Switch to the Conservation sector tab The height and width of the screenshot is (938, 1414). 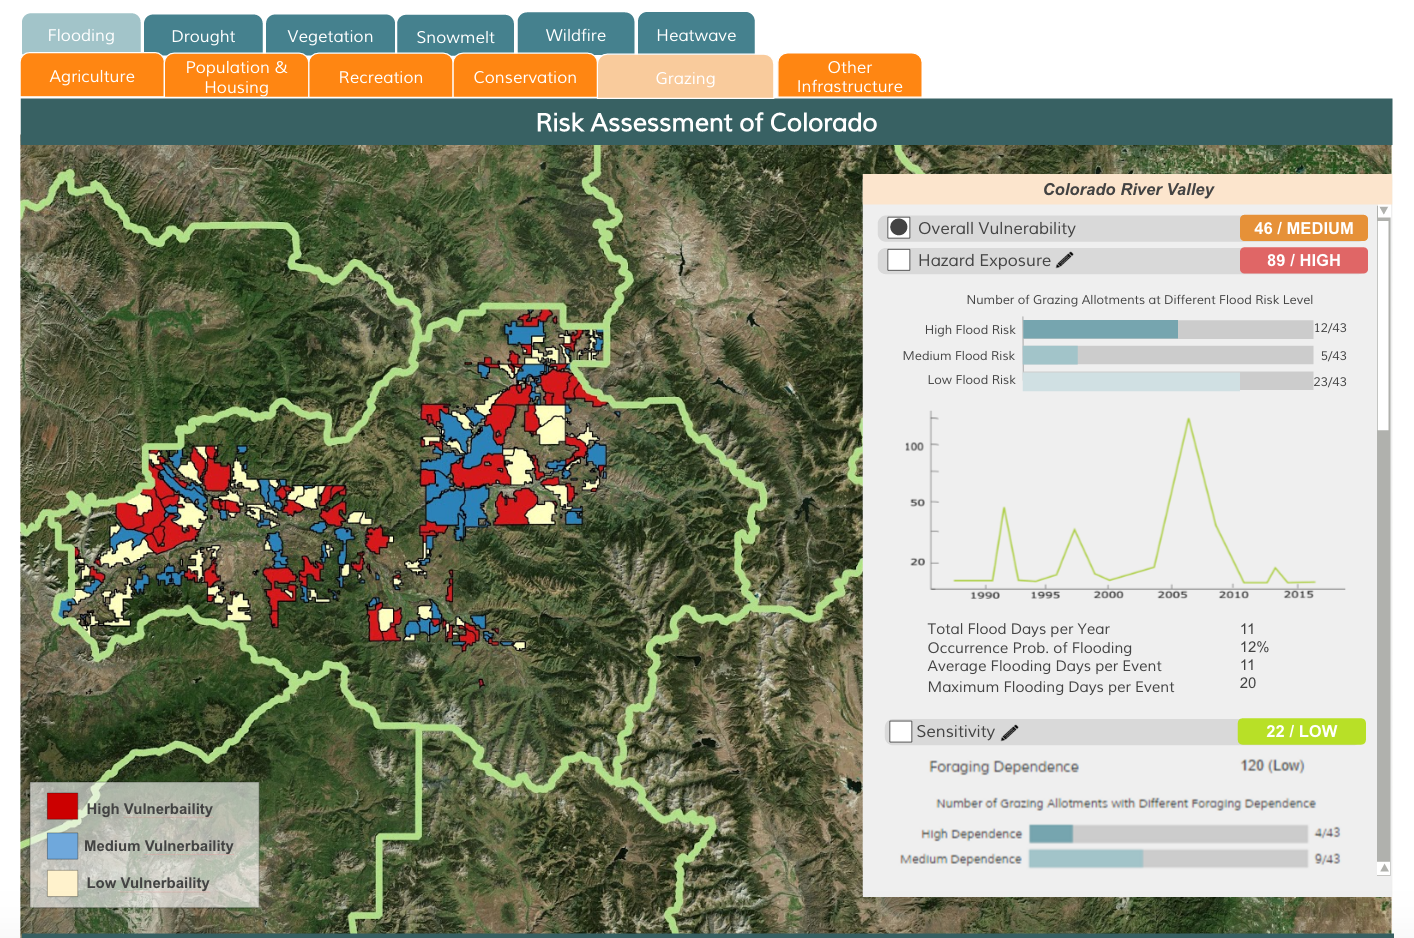click(x=525, y=76)
